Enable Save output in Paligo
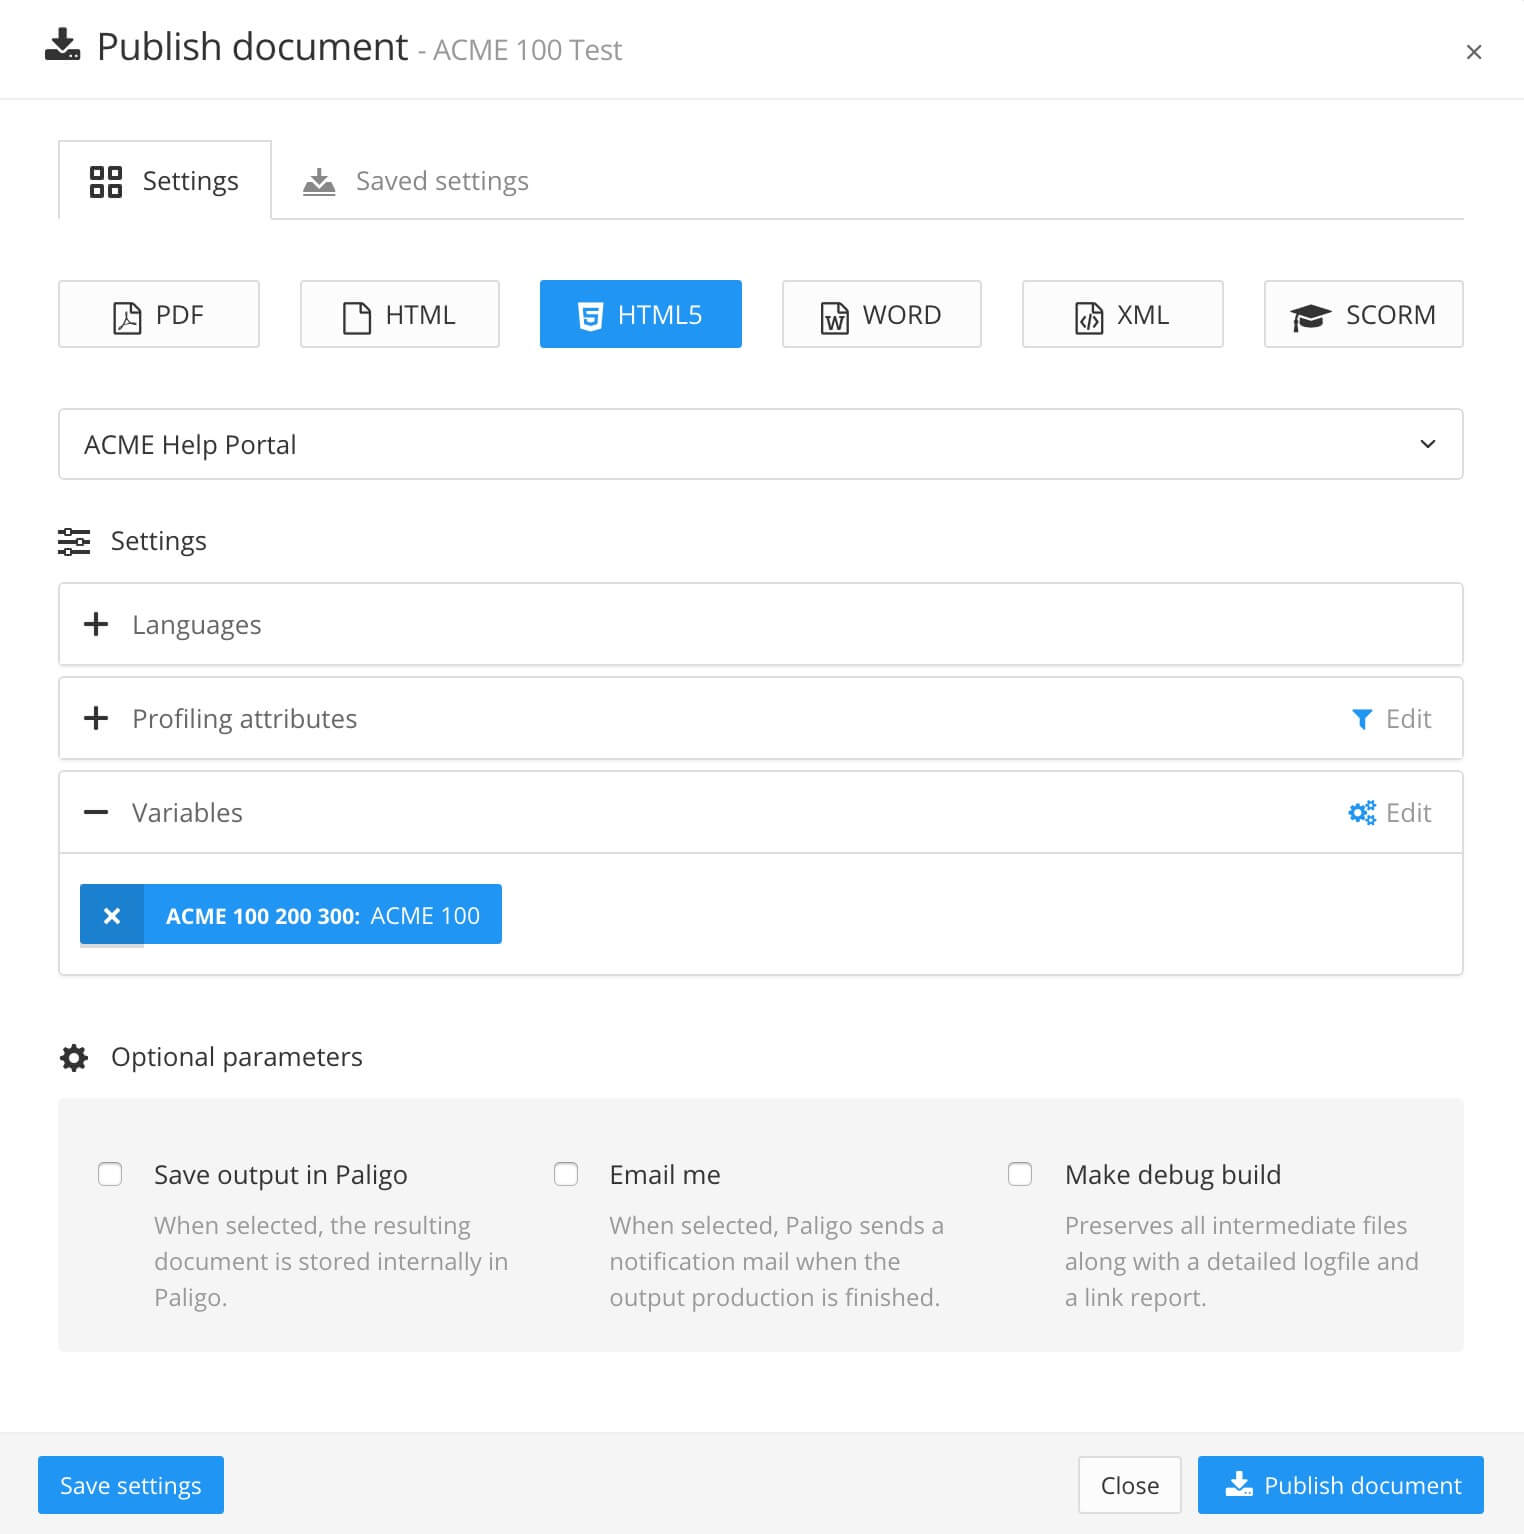Screen dimensions: 1524x1534 [110, 1174]
